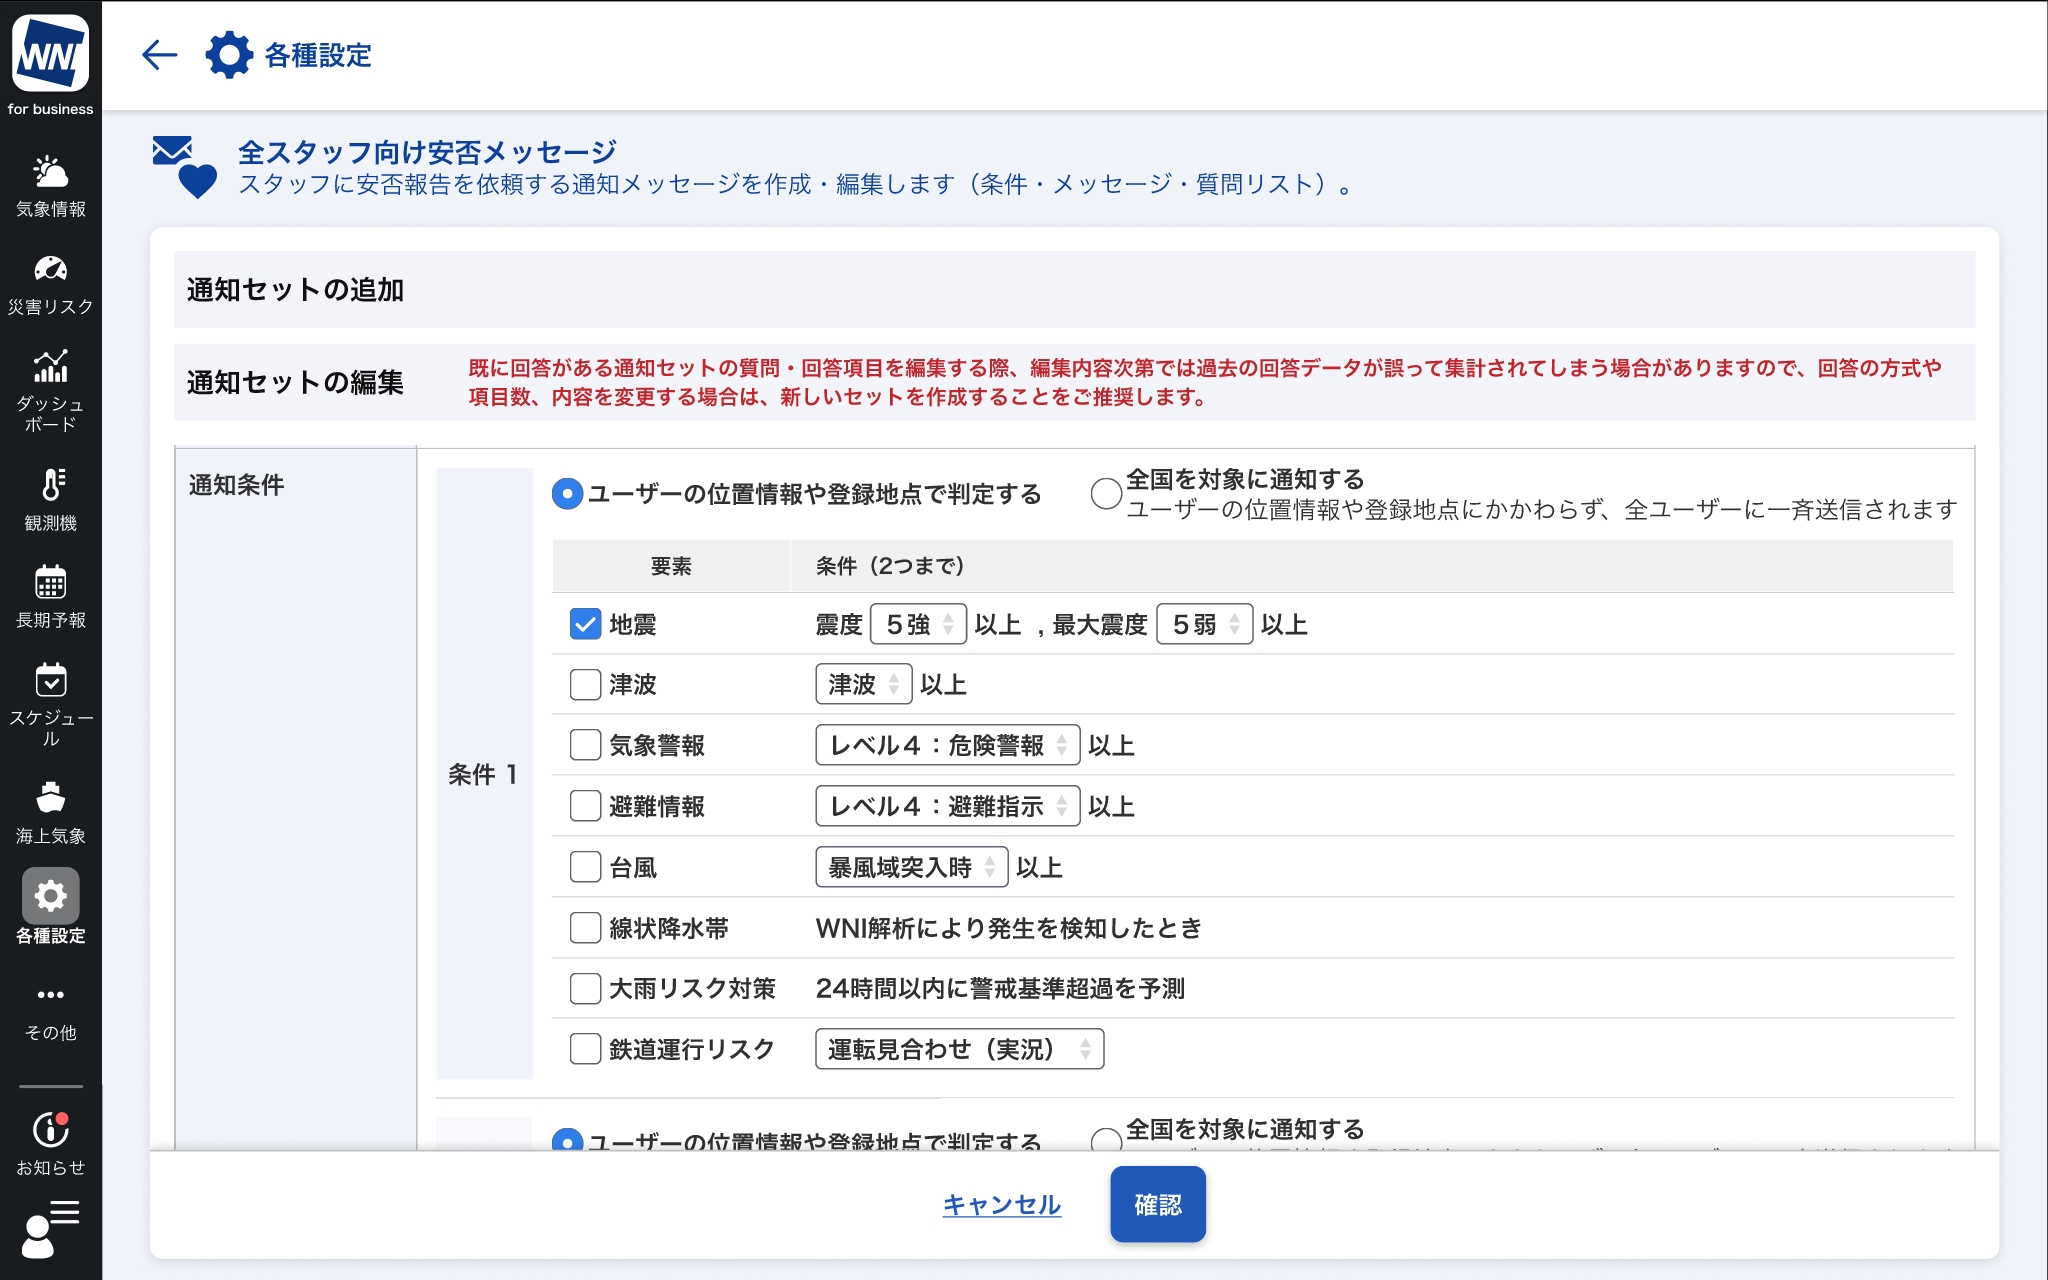The width and height of the screenshot is (2048, 1280).
Task: Click the キャンセル link
Action: pyautogui.click(x=1001, y=1205)
